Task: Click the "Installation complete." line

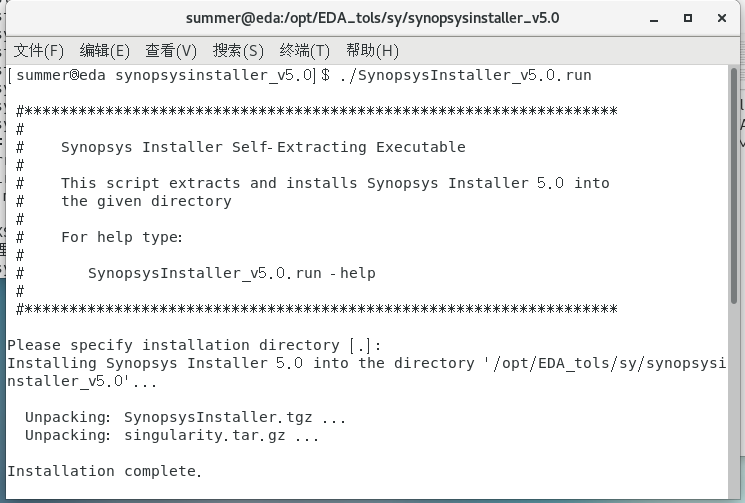Action: (x=105, y=471)
